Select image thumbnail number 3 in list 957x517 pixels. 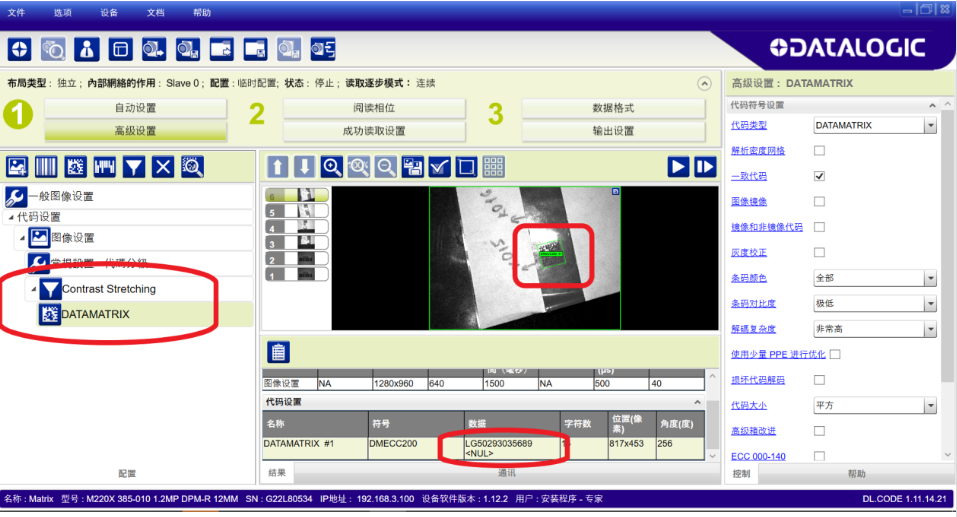(x=296, y=242)
